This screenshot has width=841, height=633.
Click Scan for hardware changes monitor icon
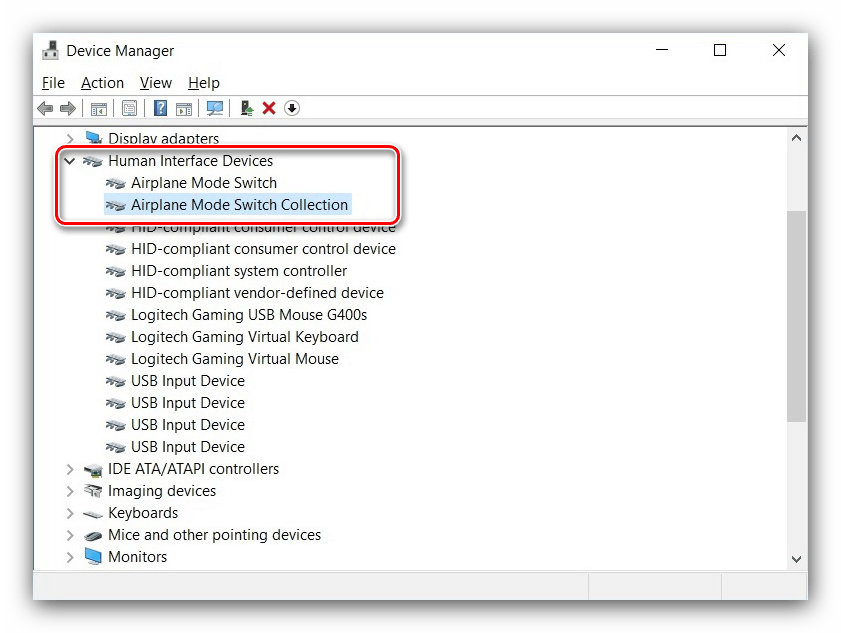(x=215, y=108)
